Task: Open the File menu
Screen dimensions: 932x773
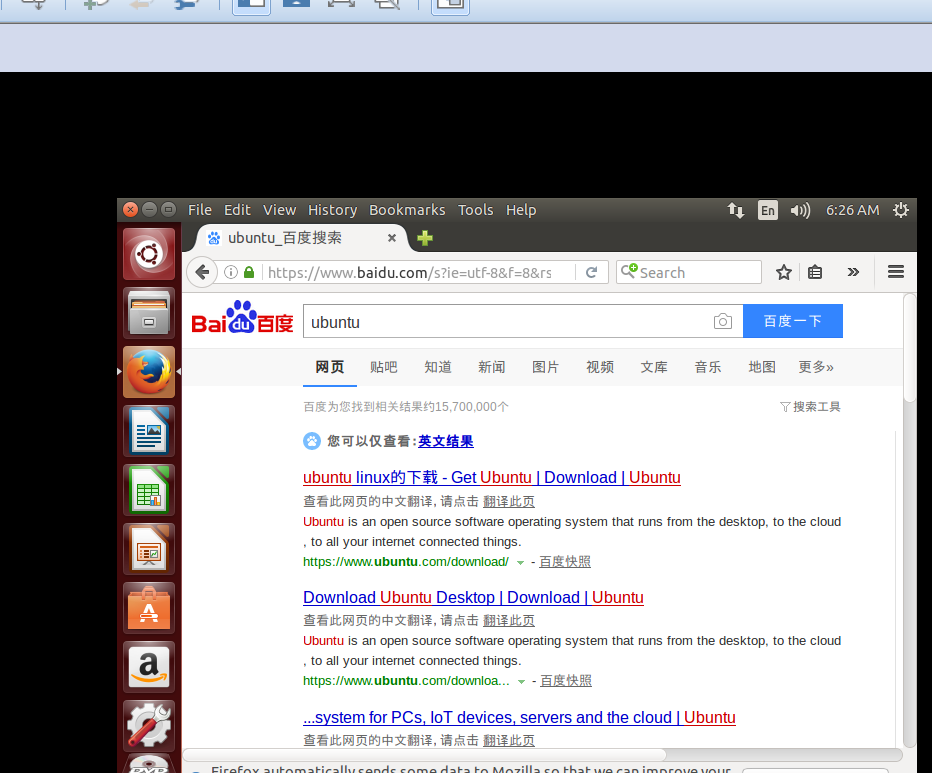Action: pos(200,210)
